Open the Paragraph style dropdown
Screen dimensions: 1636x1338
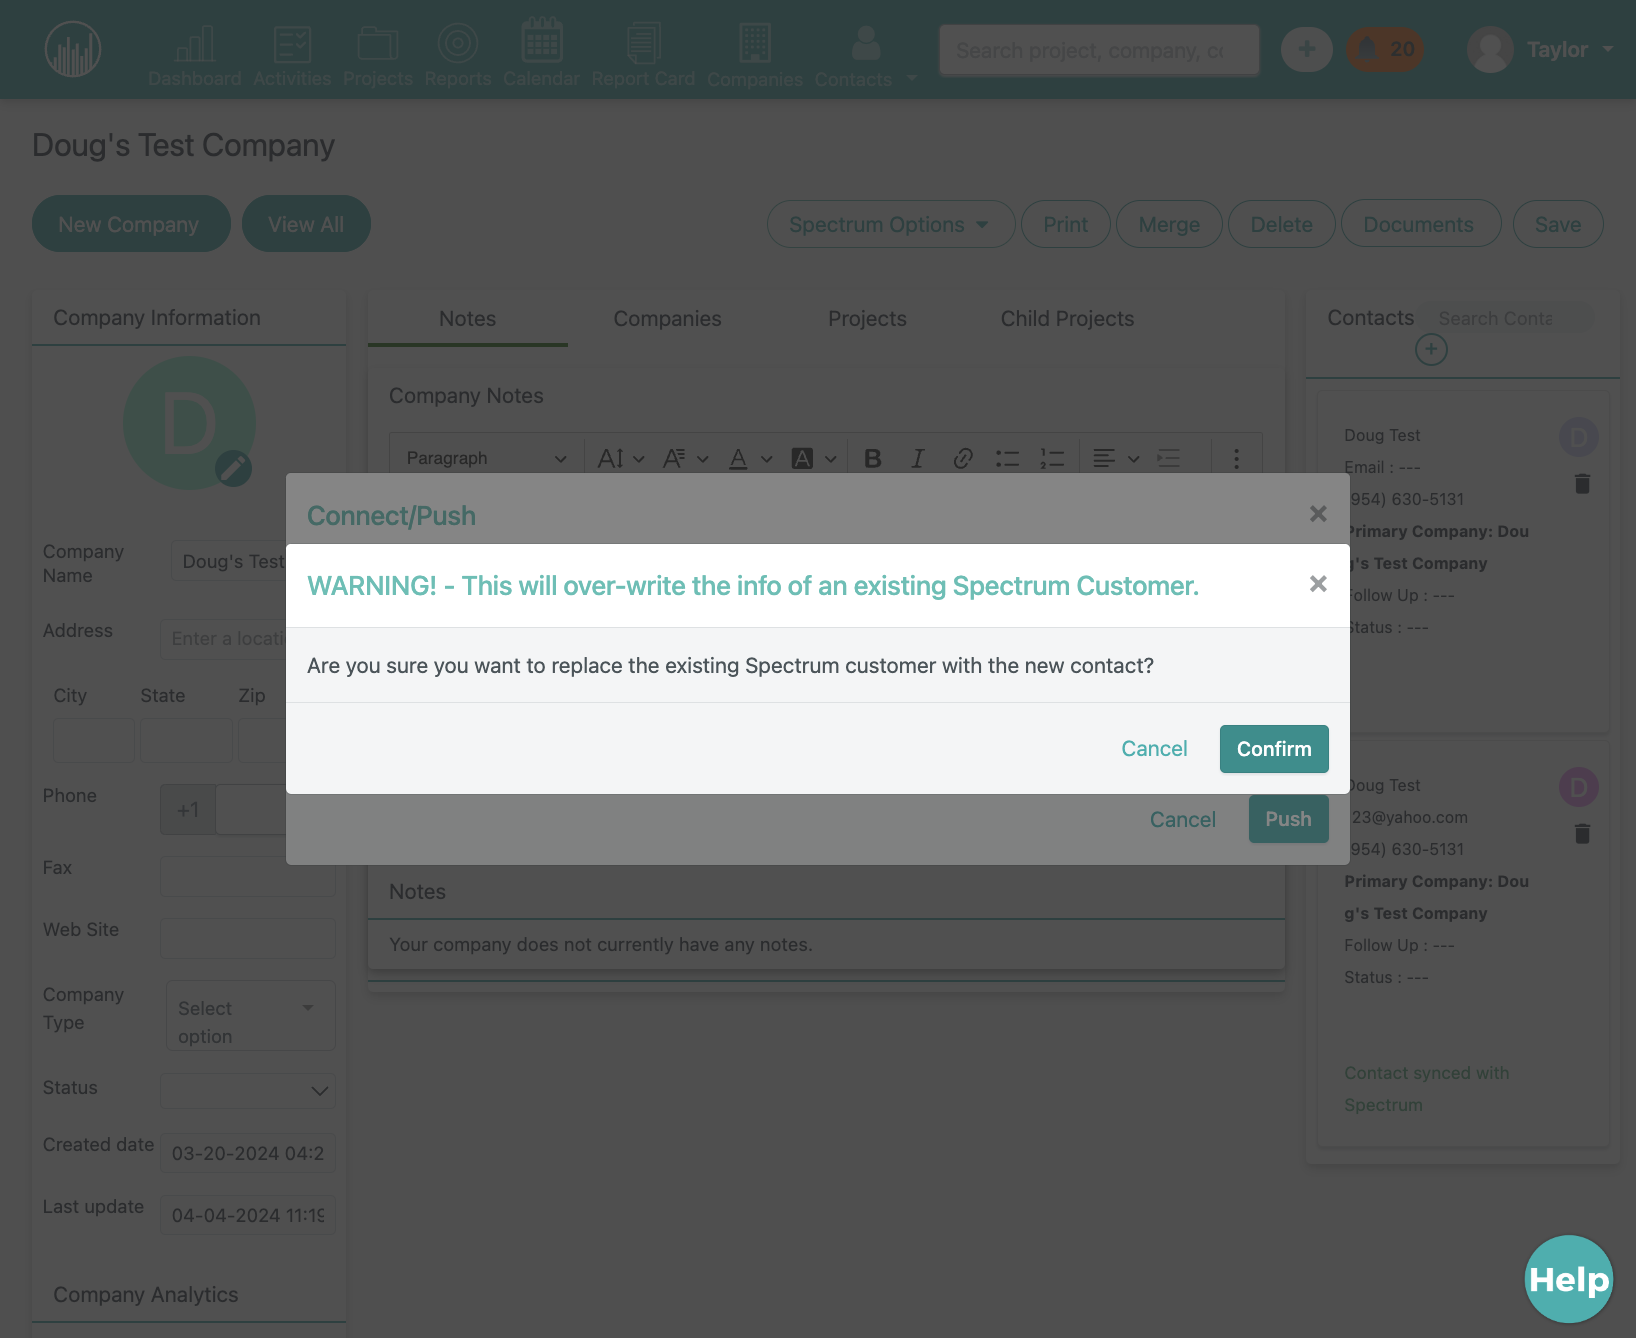pos(486,458)
